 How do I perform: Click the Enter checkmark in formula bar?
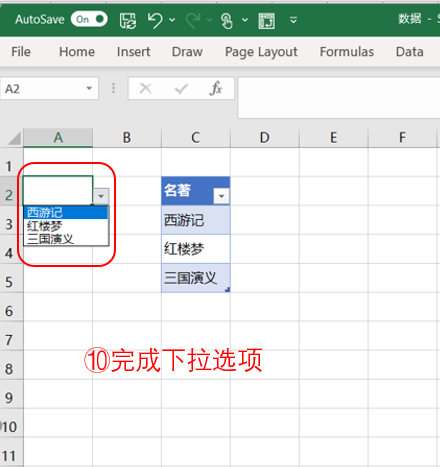tap(181, 89)
